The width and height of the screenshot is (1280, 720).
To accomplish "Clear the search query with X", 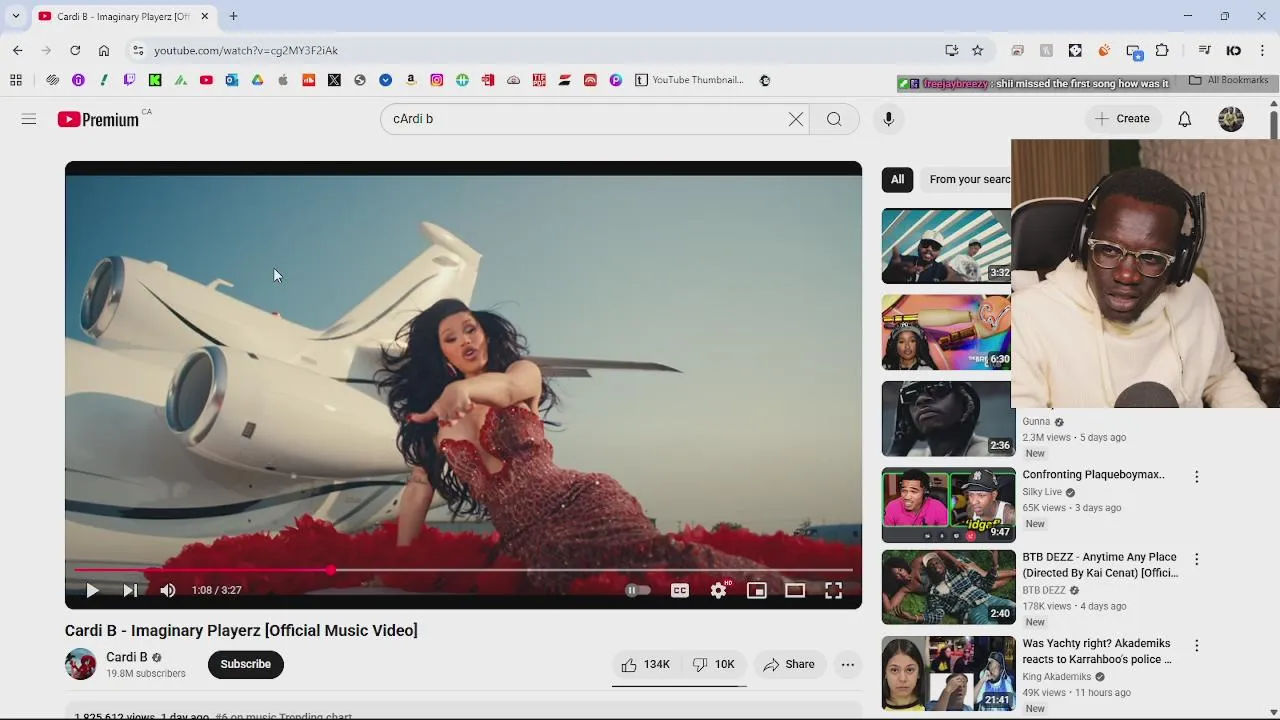I will click(x=796, y=119).
